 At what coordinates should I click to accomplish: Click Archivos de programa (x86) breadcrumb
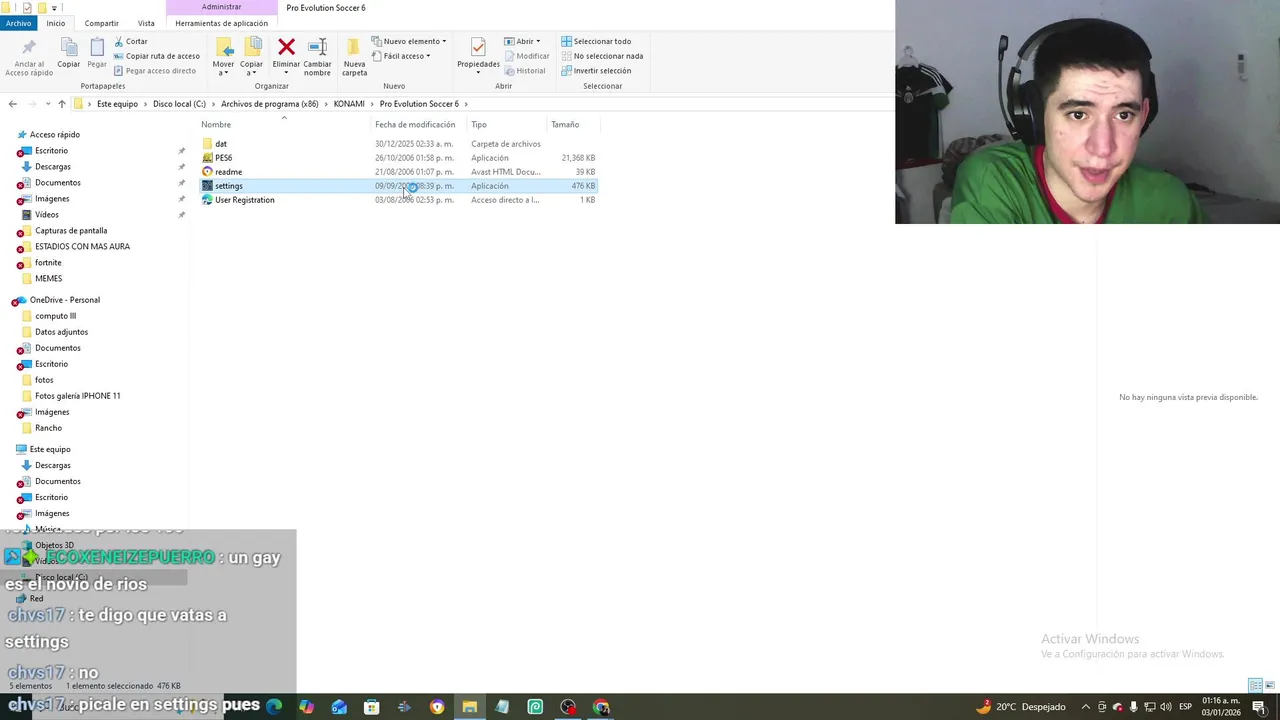(x=270, y=104)
